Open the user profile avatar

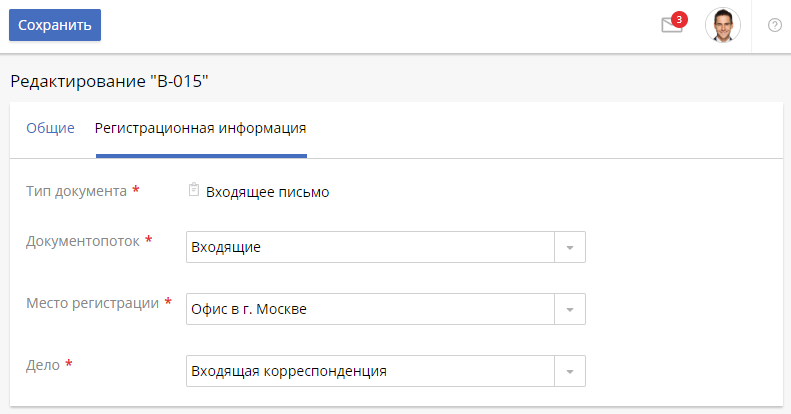pyautogui.click(x=722, y=25)
